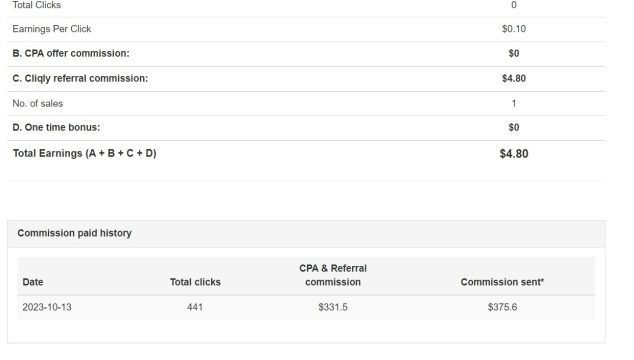Select the Earnings Per Click label
The image size is (634, 360).
pos(52,29)
